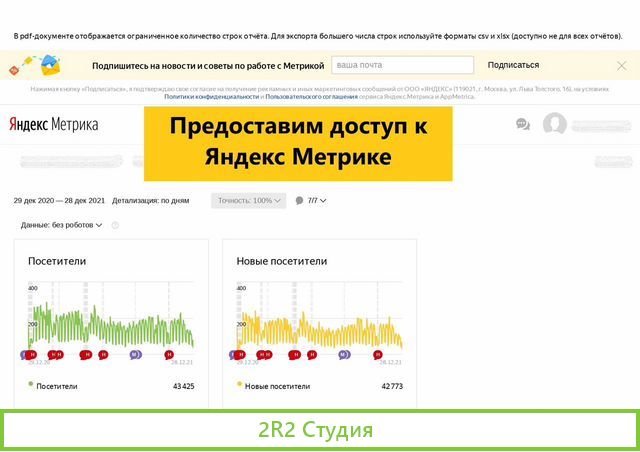This screenshot has width=640, height=452.
Task: Open the 'Пользовательского соглашения' link
Action: click(x=311, y=97)
